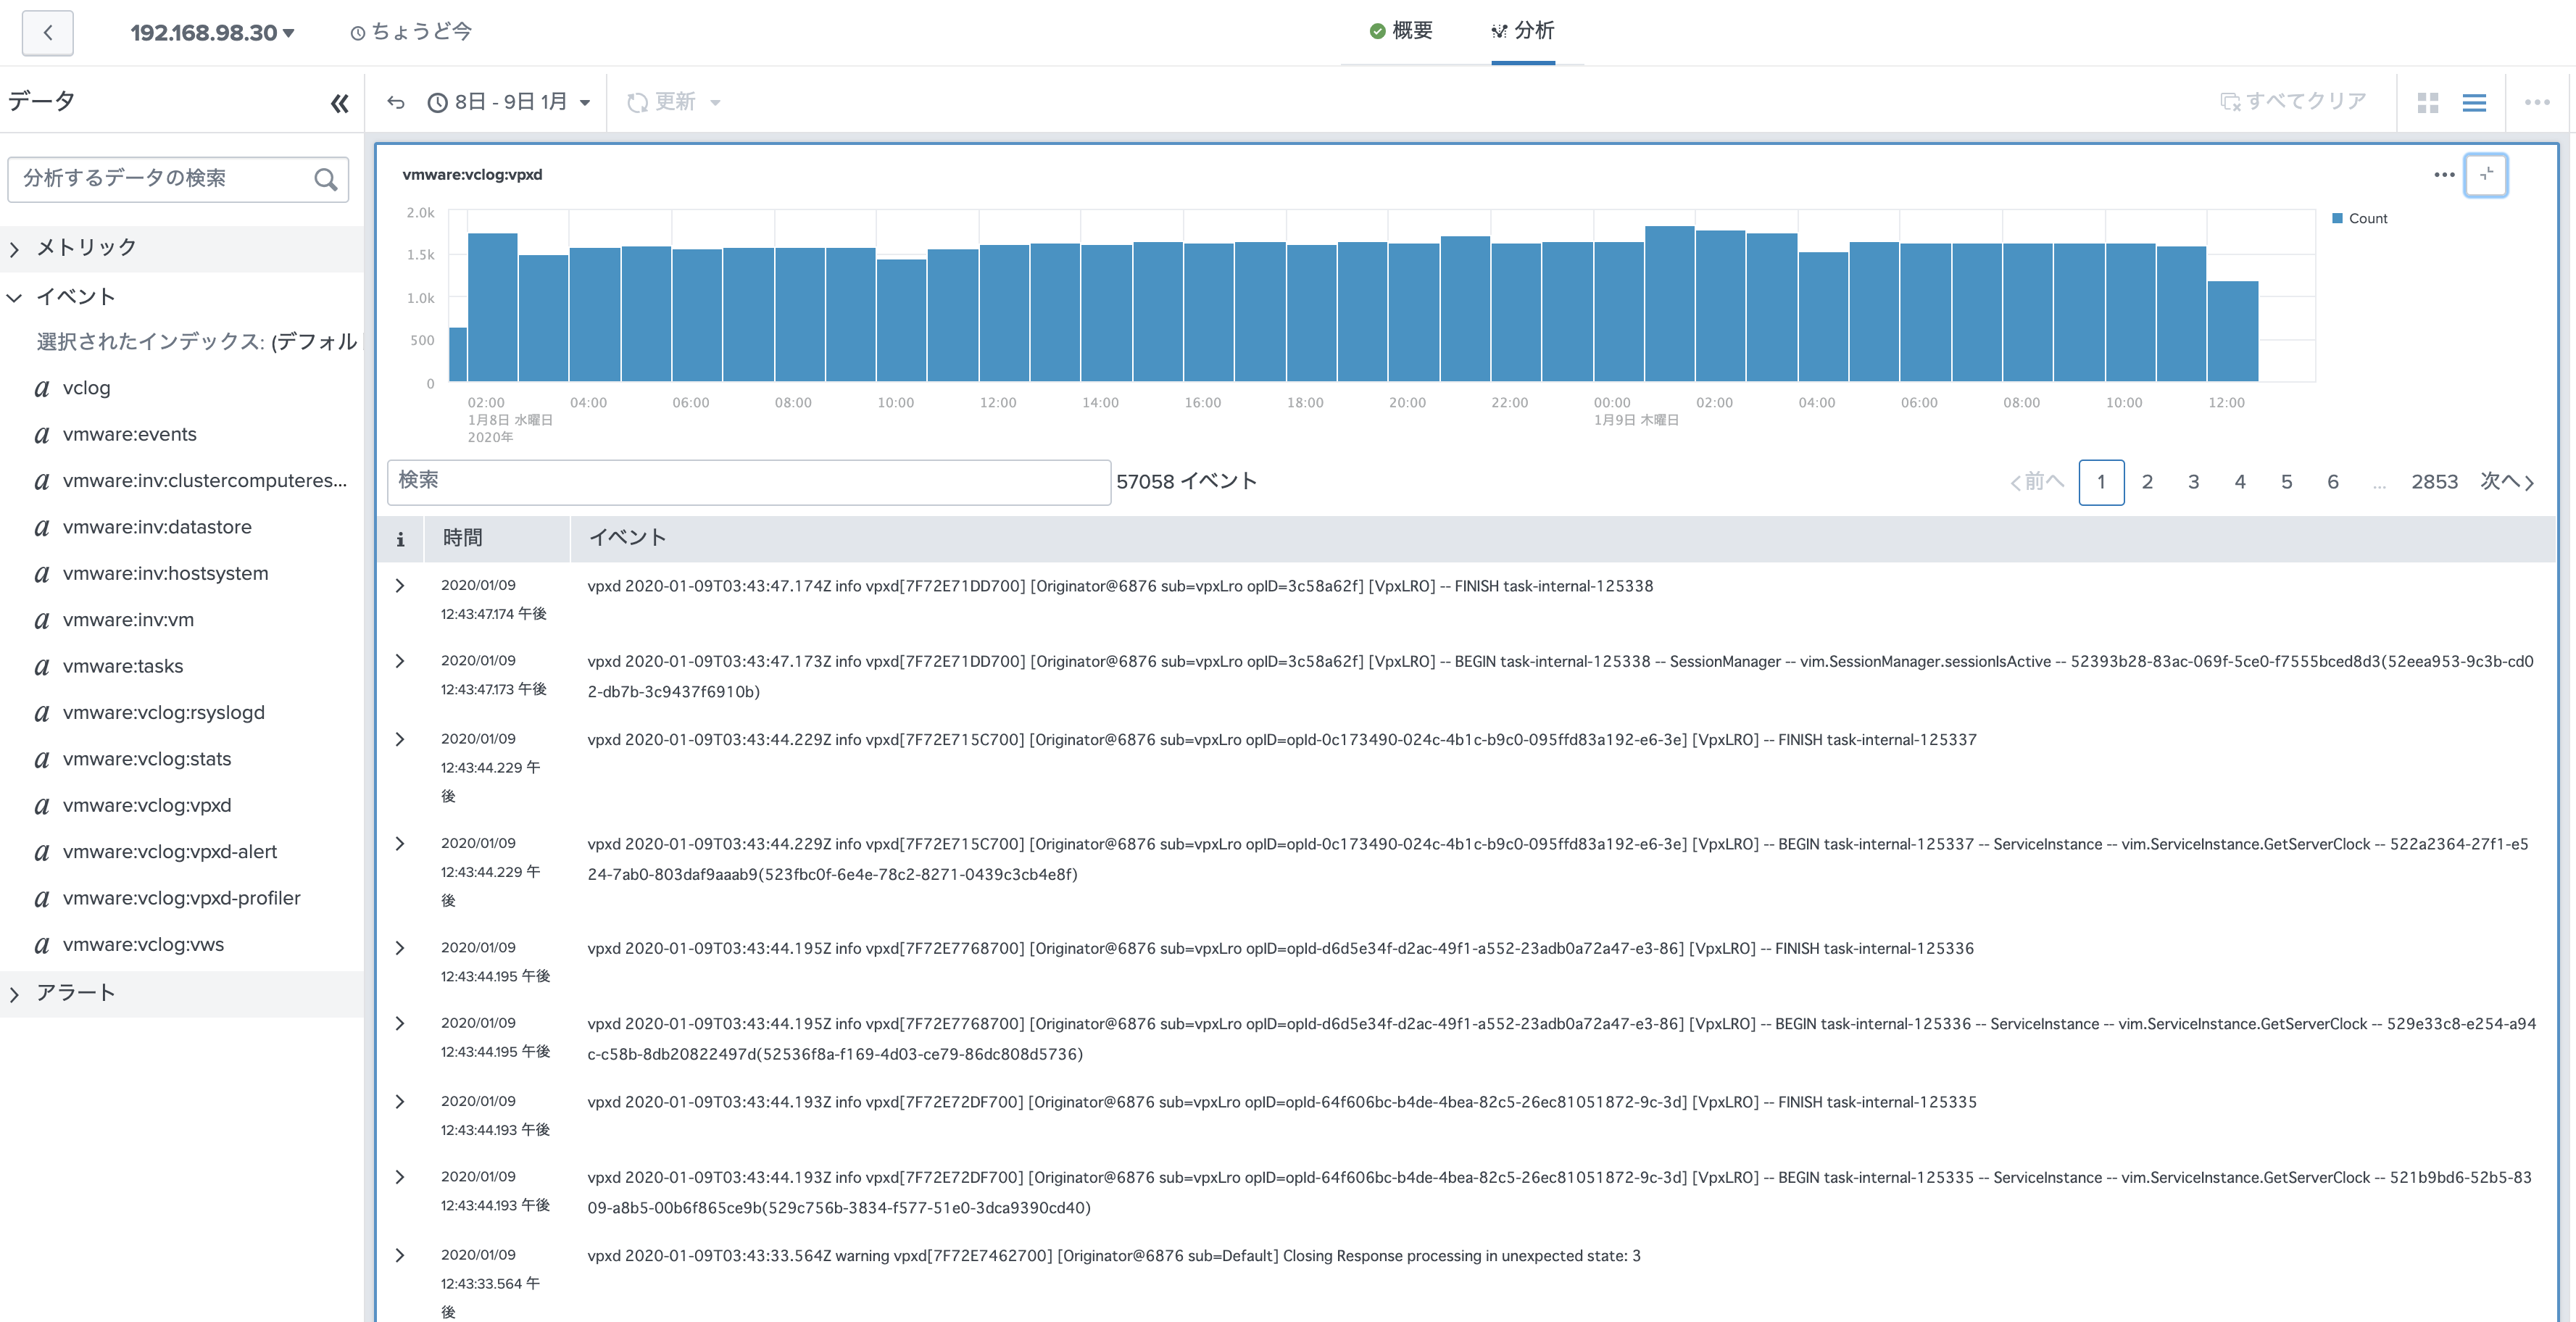Click the back arrow button
2576x1322 pixels.
pos(47,33)
